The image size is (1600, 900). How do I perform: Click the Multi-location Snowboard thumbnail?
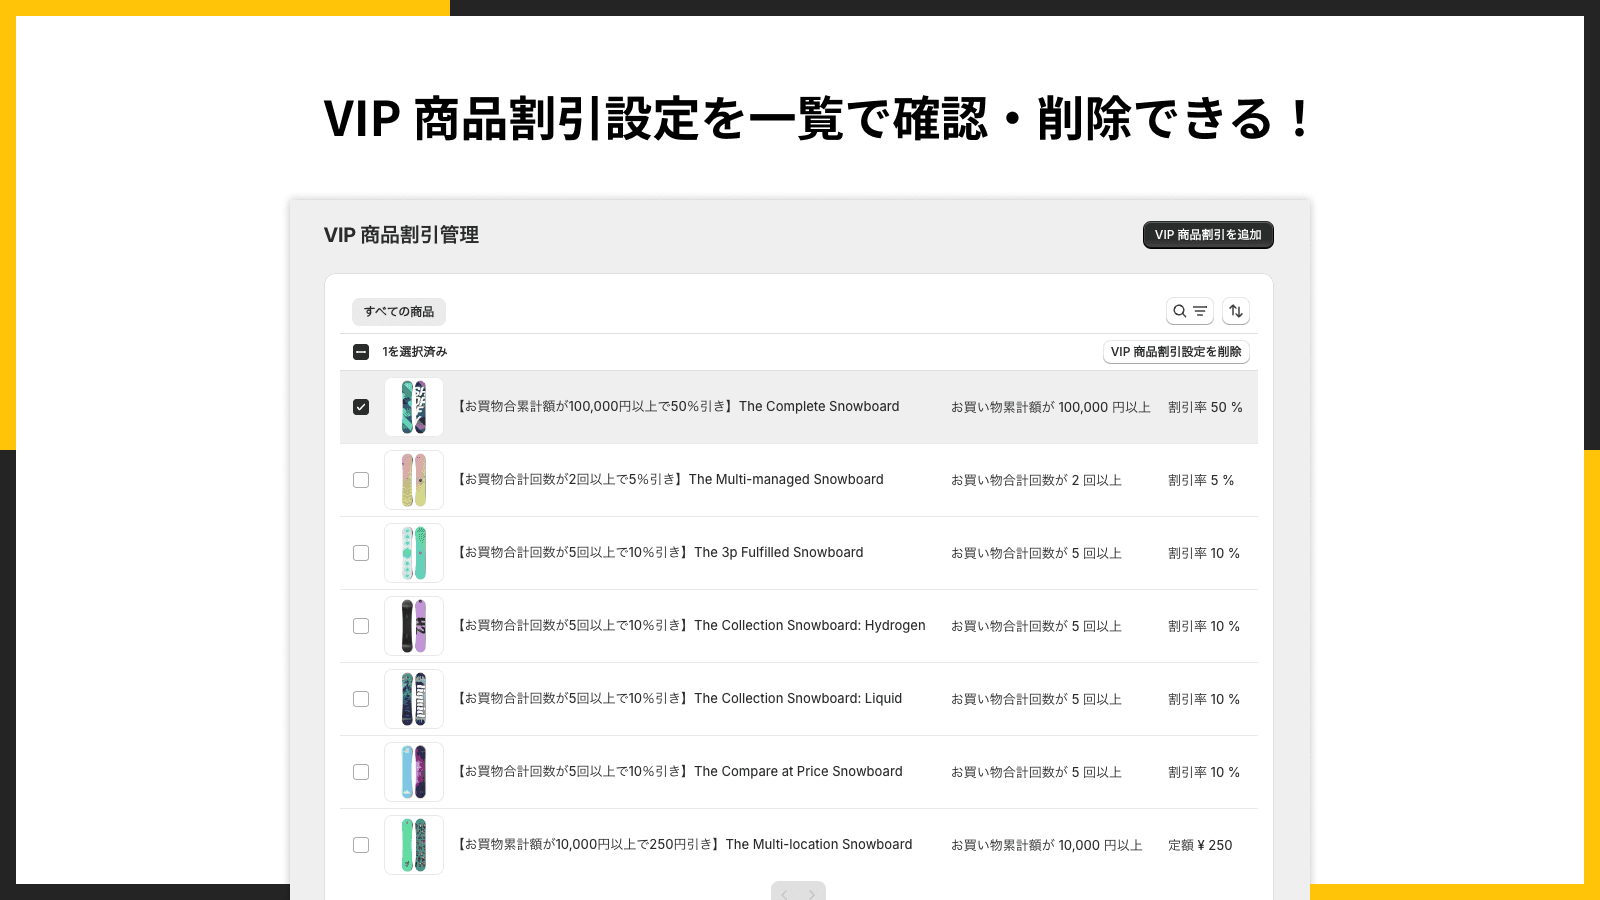click(x=414, y=845)
